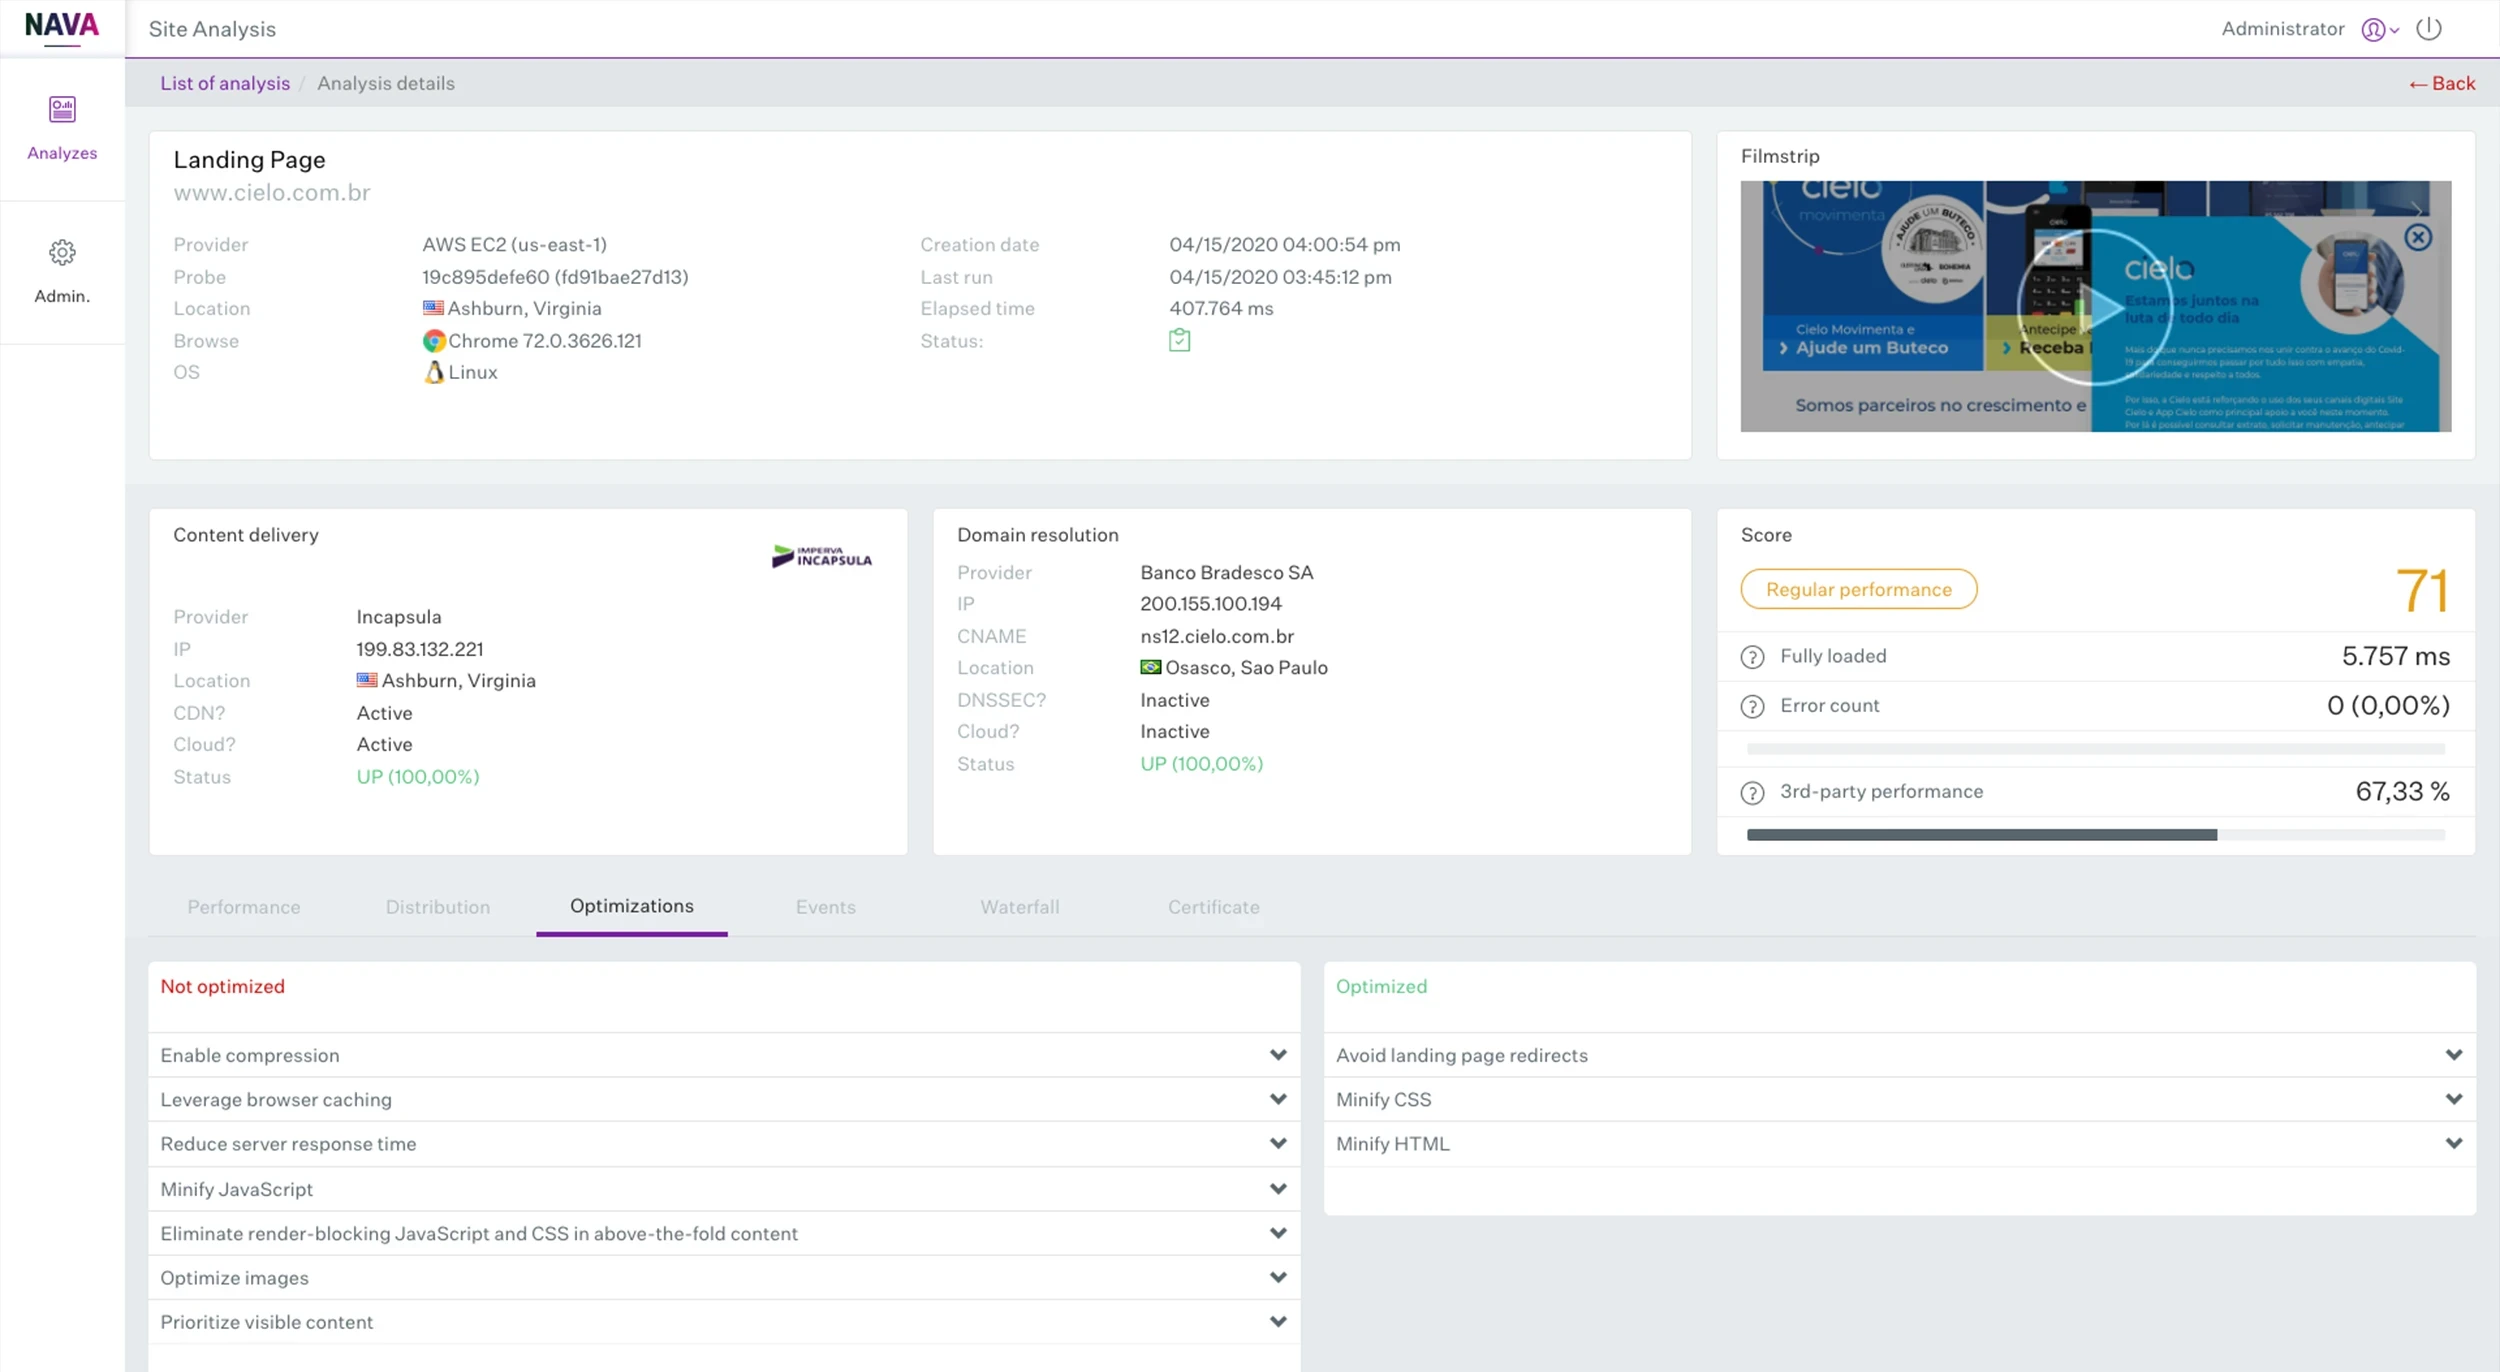Image resolution: width=2500 pixels, height=1372 pixels.
Task: Select the Optimizations tab
Action: point(632,906)
